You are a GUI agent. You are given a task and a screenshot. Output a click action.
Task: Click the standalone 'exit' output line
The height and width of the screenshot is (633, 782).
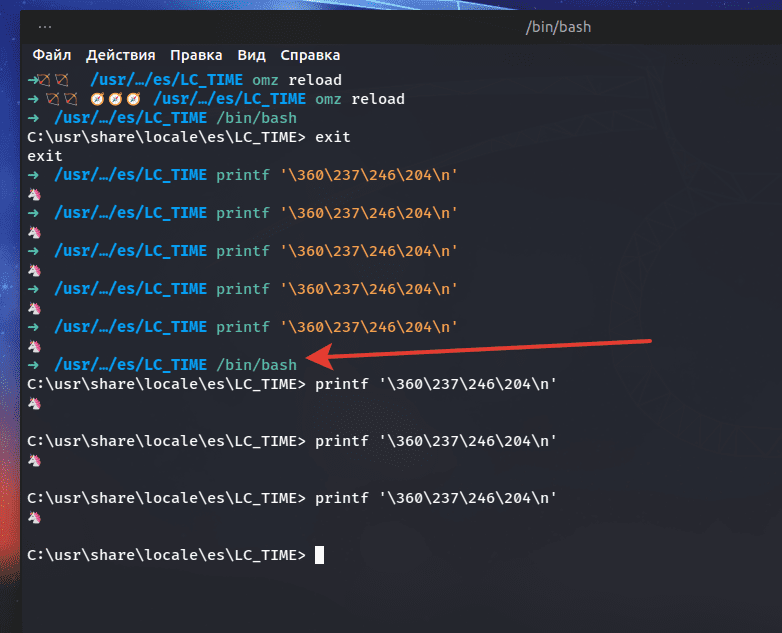pyautogui.click(x=45, y=156)
